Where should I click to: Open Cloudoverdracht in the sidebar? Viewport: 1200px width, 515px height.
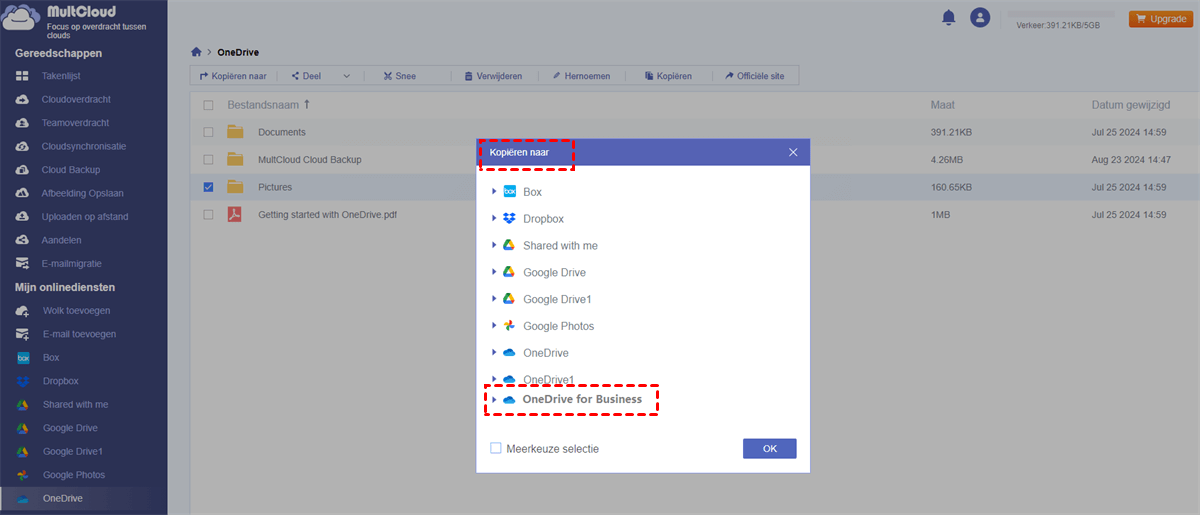[75, 100]
